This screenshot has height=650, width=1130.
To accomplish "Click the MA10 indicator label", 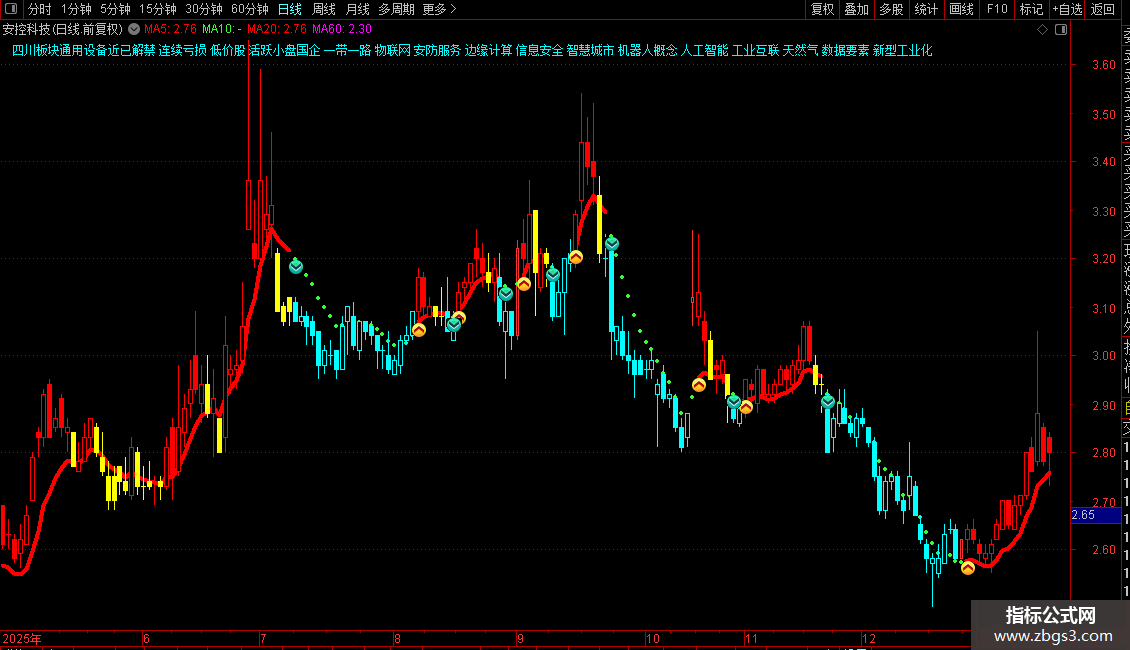I will click(x=221, y=29).
